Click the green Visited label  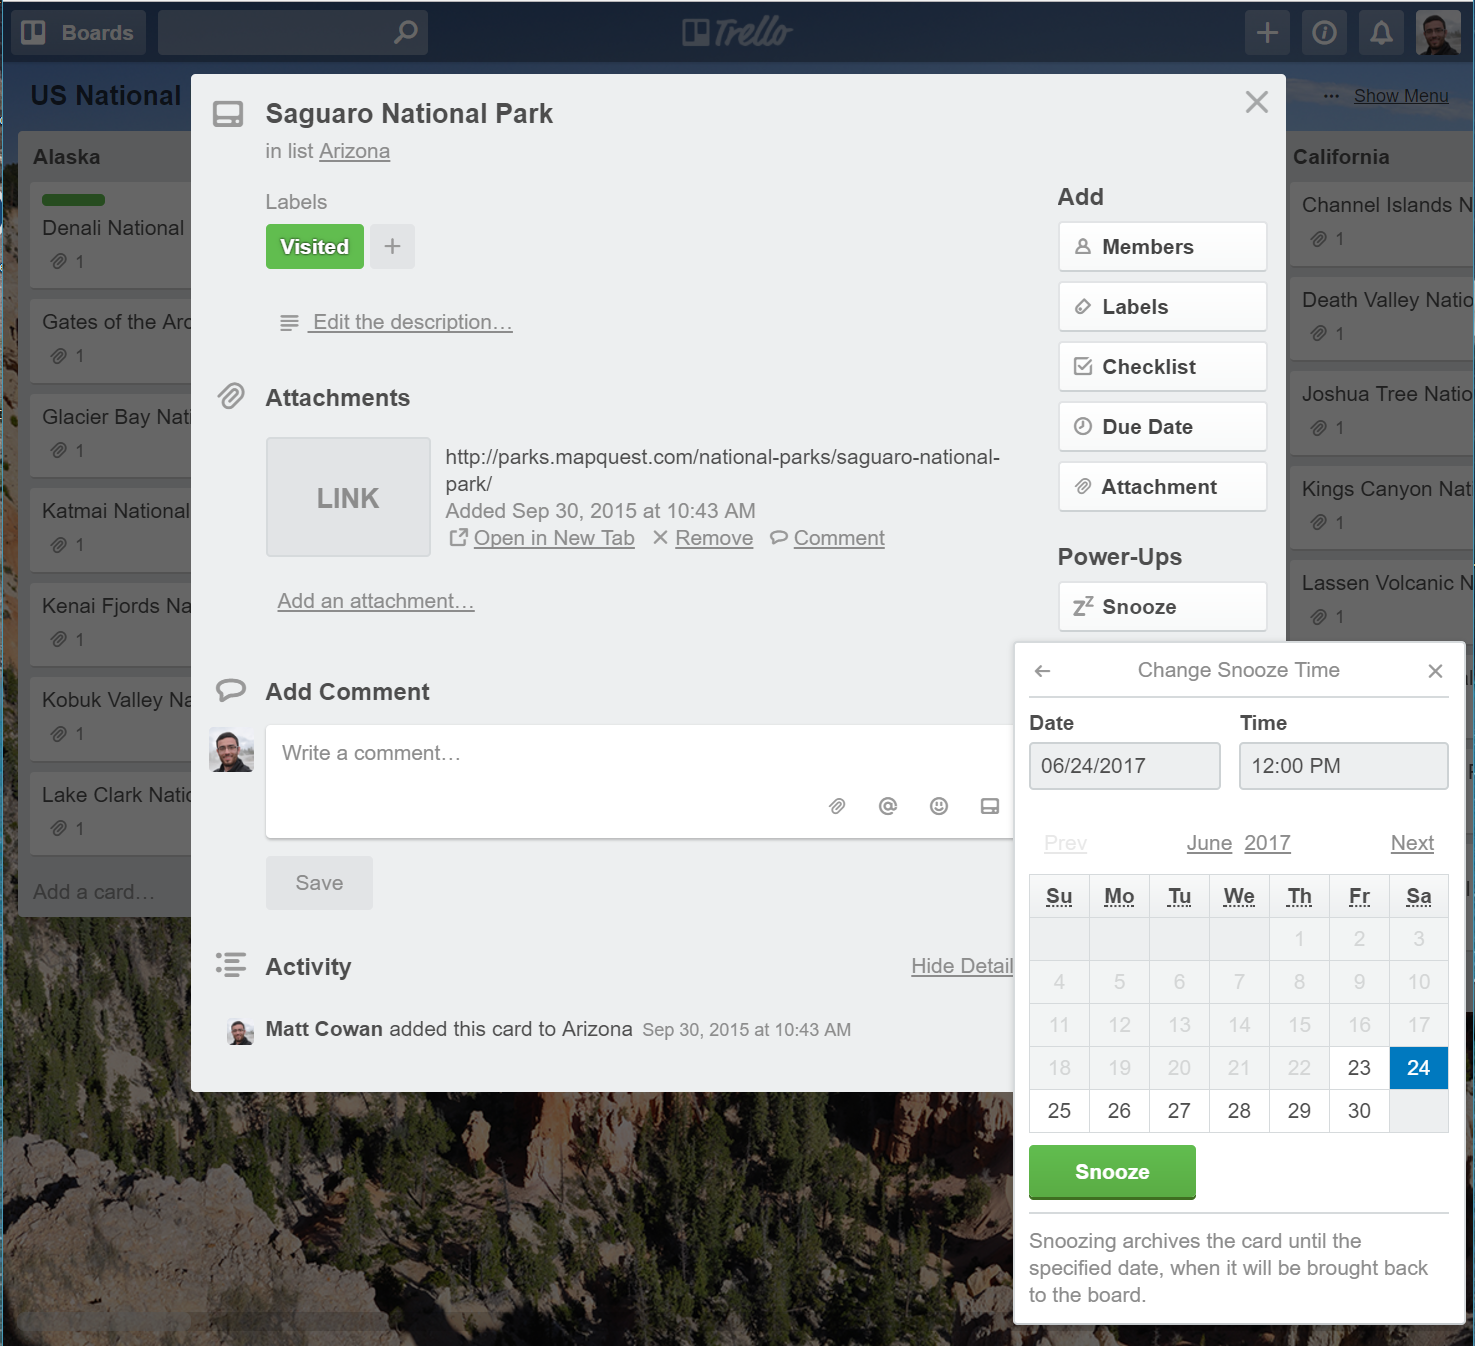coord(314,247)
